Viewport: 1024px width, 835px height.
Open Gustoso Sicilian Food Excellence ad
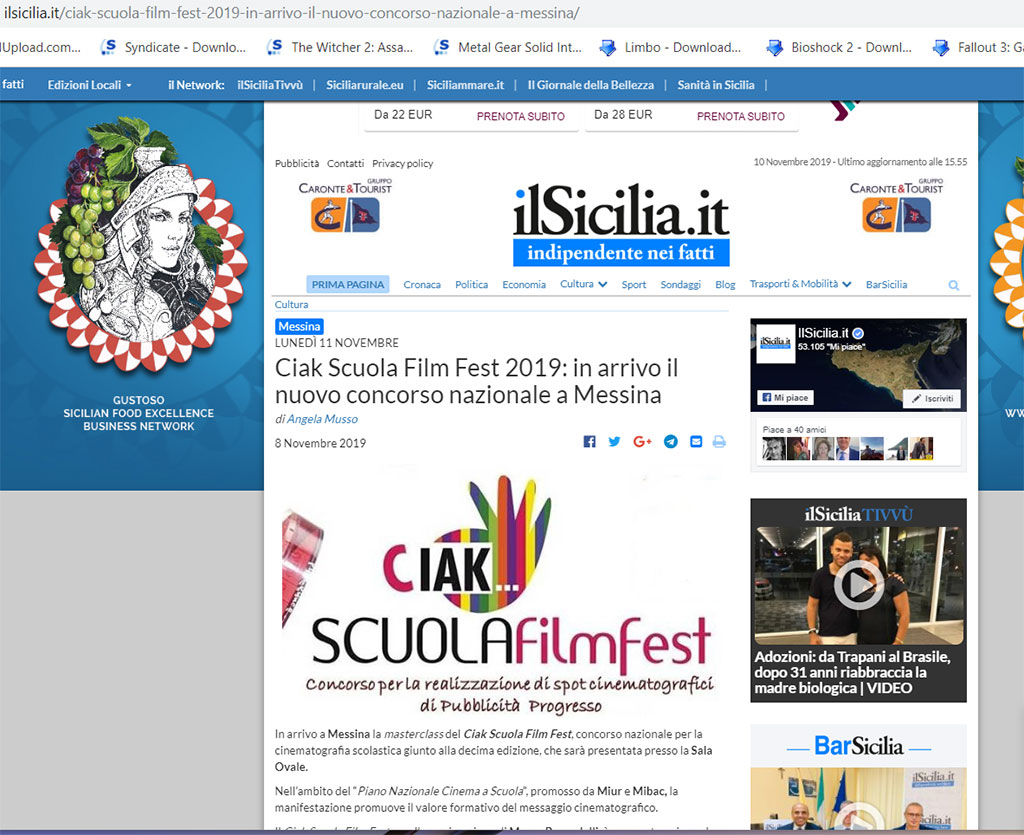(138, 274)
